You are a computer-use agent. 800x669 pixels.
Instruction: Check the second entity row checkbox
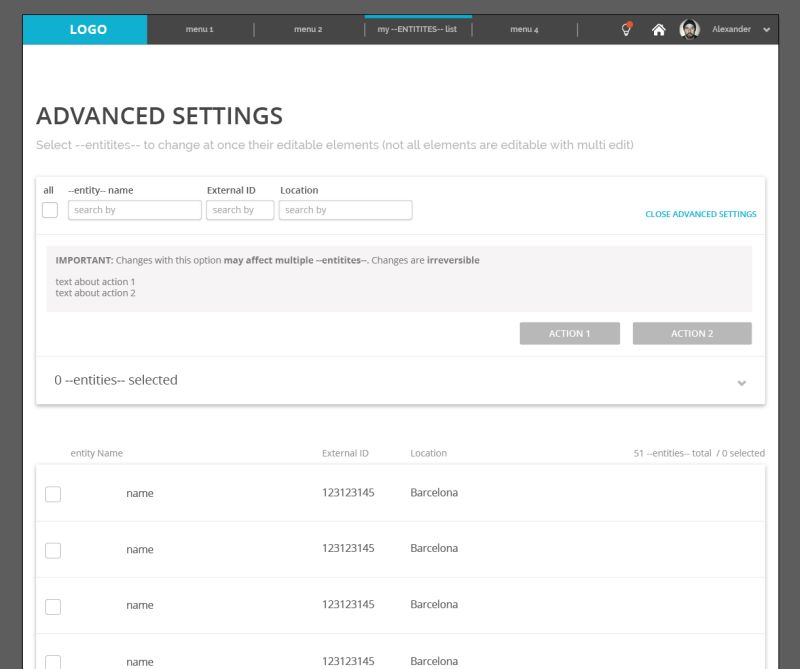click(53, 549)
